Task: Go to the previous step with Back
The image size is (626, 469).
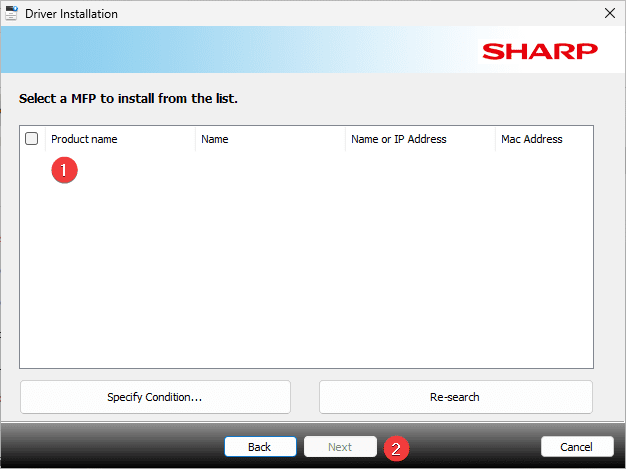Action: click(260, 447)
